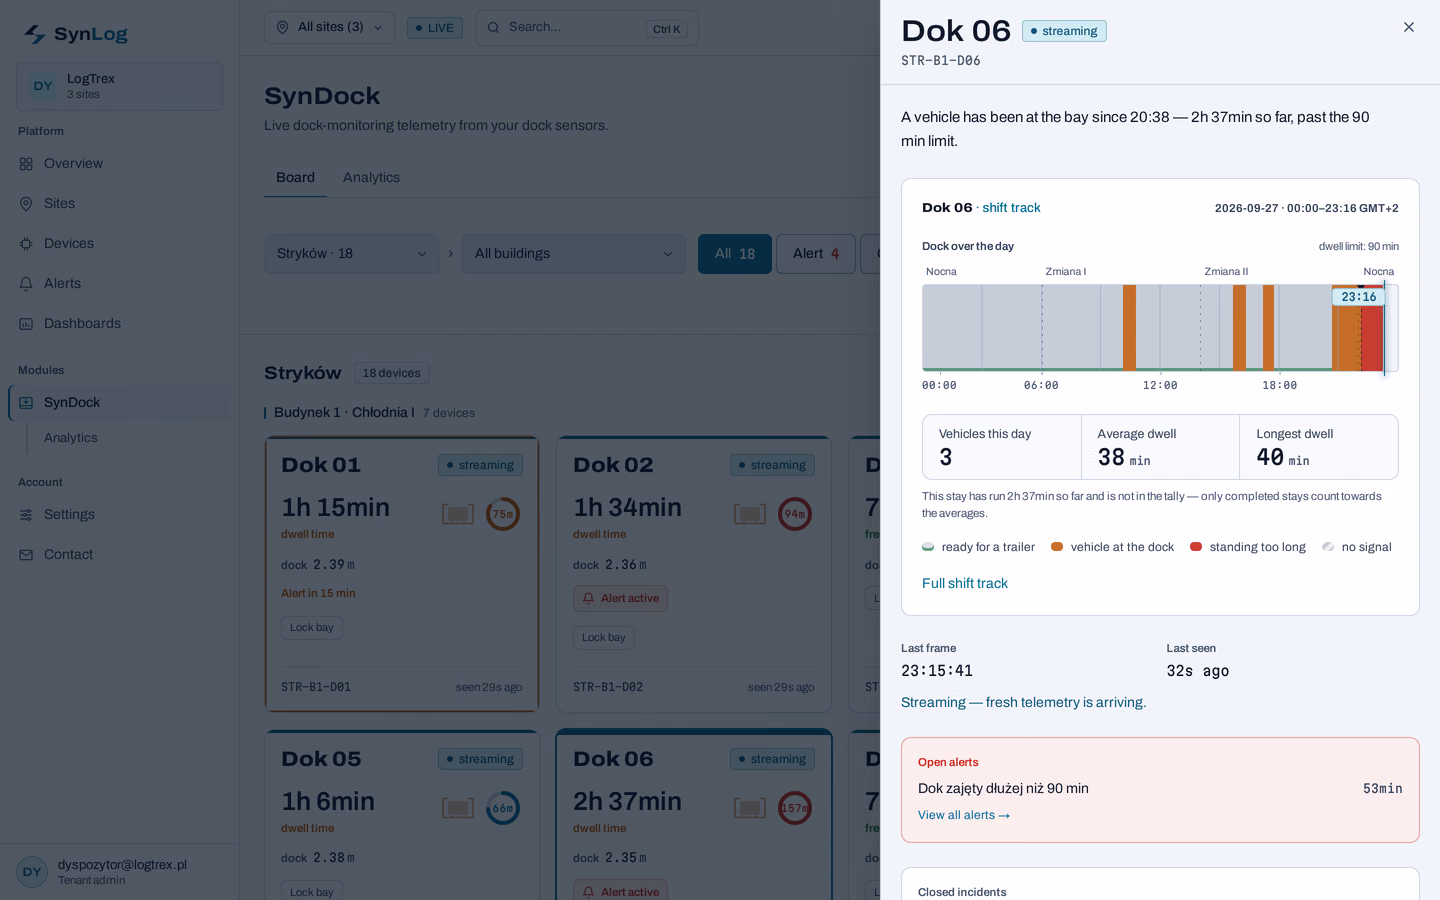1440x900 pixels.
Task: Toggle the LIVE status badge
Action: tap(435, 28)
